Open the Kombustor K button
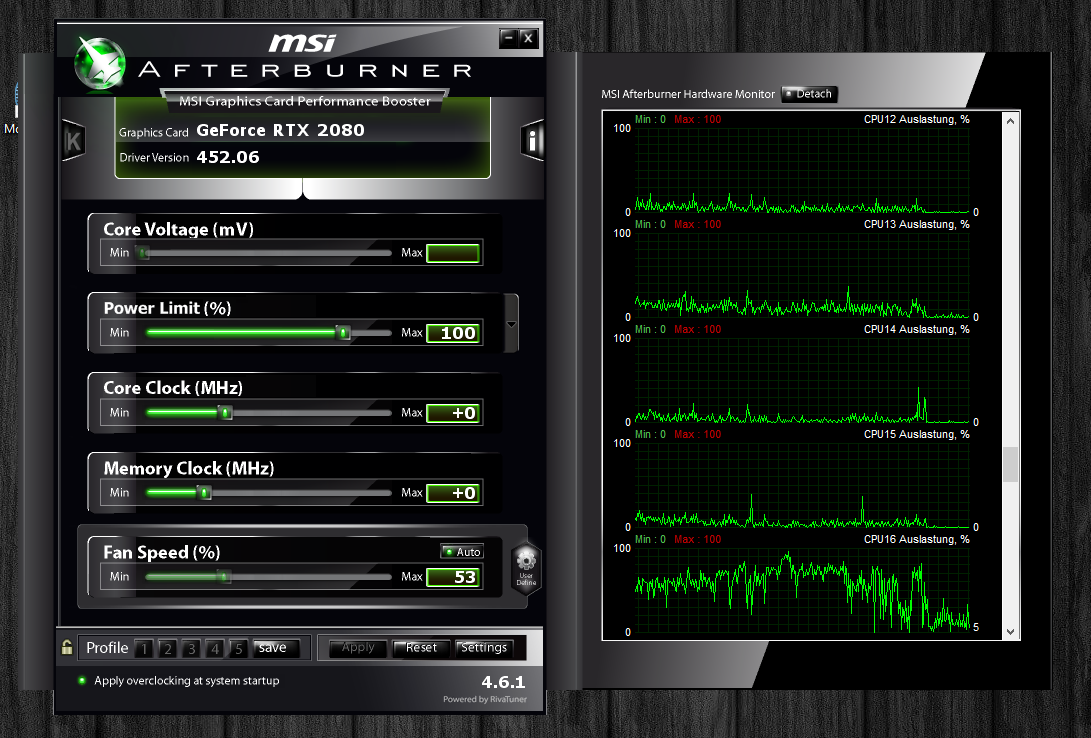 [73, 141]
